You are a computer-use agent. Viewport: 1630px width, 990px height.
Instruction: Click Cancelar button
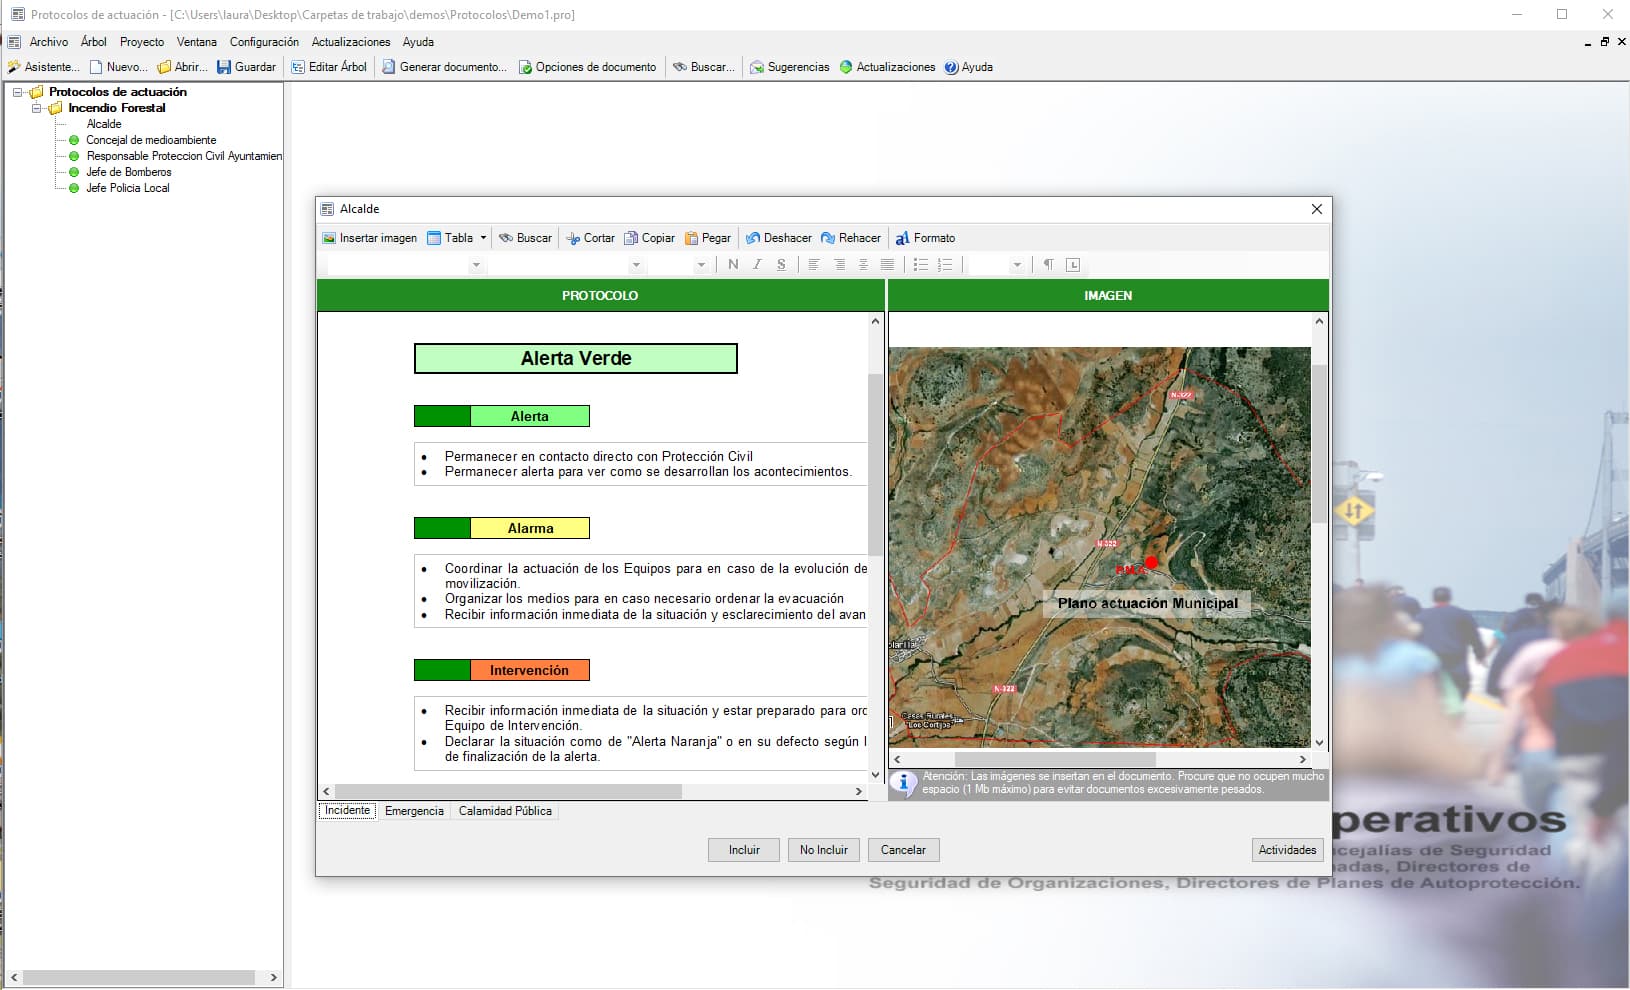click(904, 850)
